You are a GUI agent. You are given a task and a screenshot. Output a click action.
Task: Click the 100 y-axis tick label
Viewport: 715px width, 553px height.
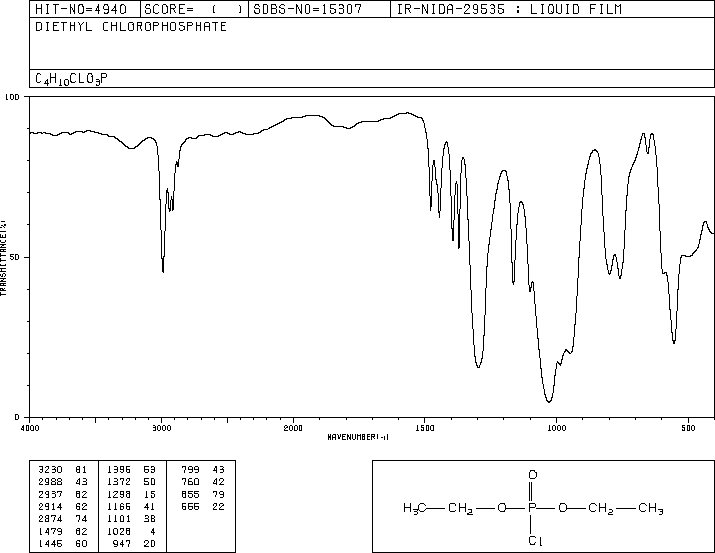click(12, 97)
